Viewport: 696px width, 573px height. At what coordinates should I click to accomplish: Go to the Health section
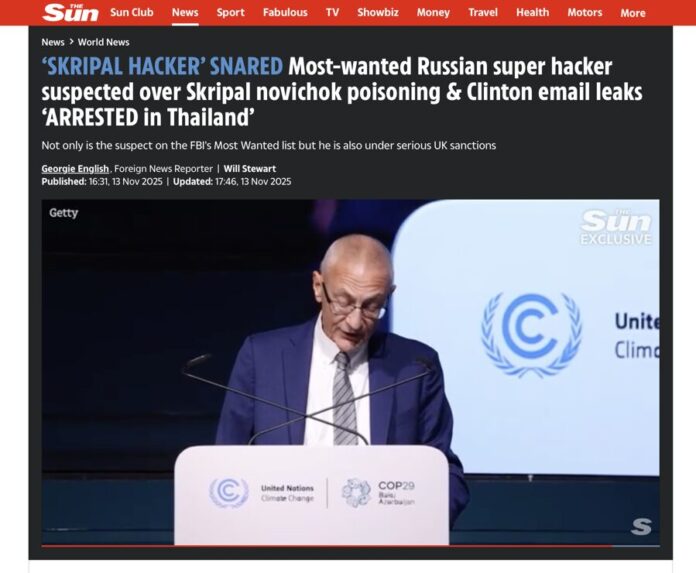point(533,12)
